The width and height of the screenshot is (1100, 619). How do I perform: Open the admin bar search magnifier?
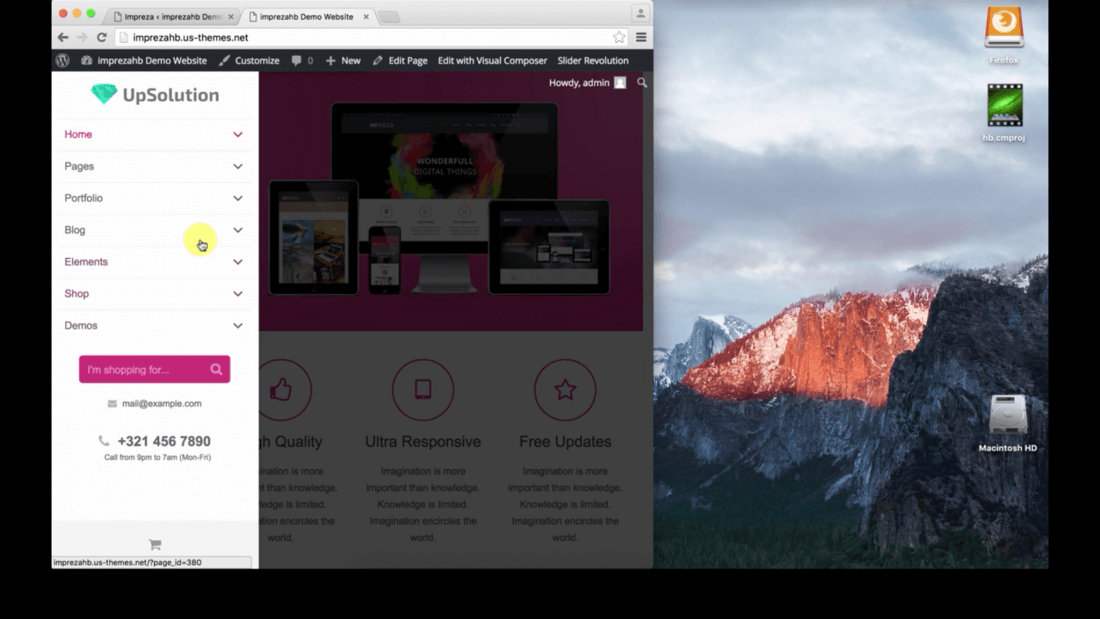(642, 83)
